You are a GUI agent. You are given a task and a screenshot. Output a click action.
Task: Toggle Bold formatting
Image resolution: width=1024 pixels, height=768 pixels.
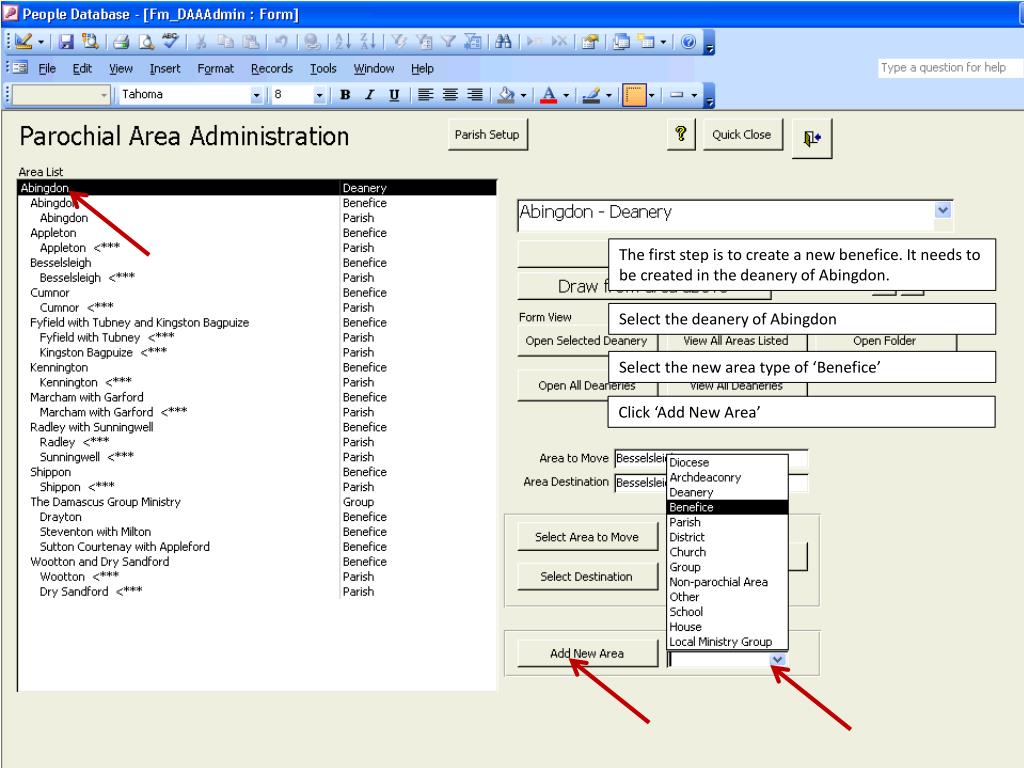click(x=345, y=95)
